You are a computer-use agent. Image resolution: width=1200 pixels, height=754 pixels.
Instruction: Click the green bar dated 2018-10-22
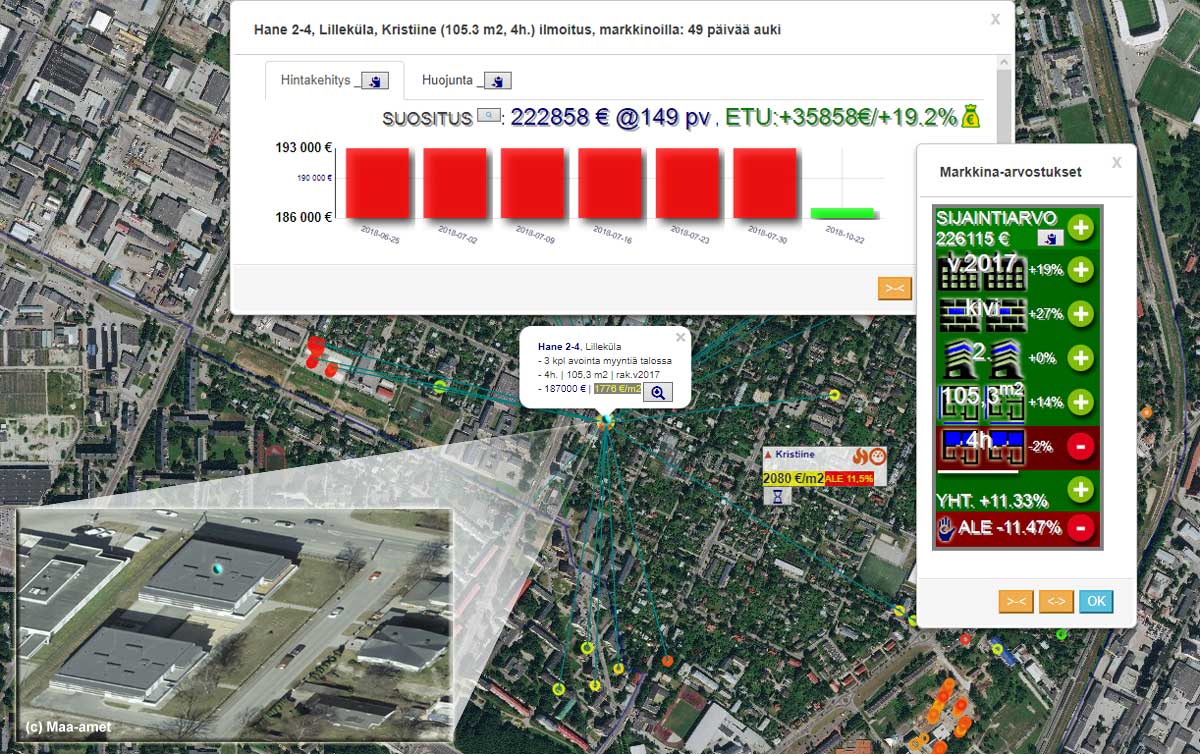tap(842, 212)
